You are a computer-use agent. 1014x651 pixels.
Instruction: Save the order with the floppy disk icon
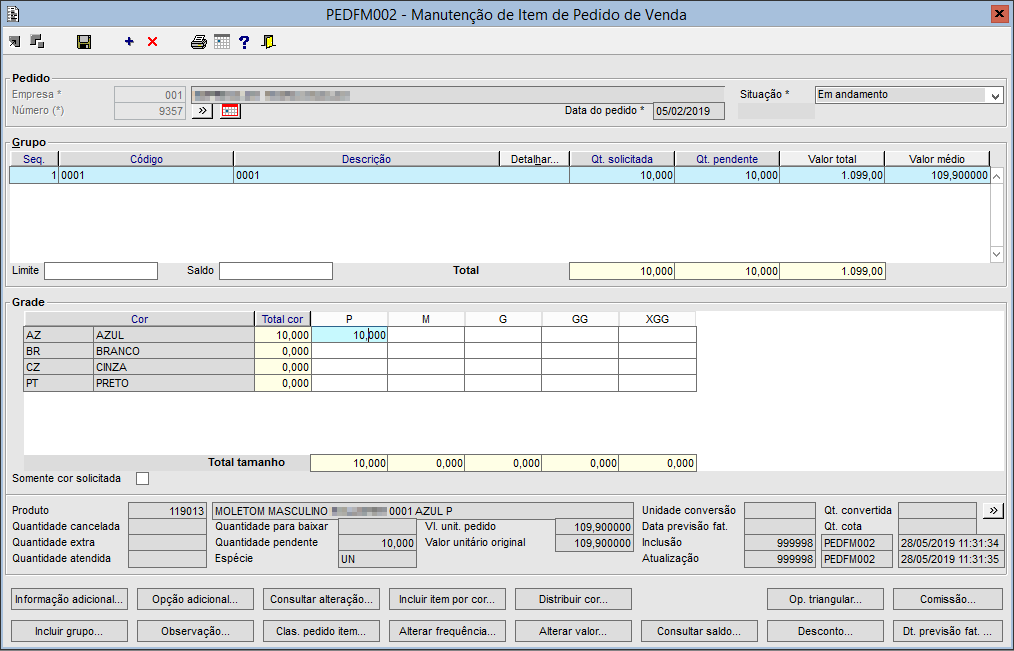tap(84, 42)
